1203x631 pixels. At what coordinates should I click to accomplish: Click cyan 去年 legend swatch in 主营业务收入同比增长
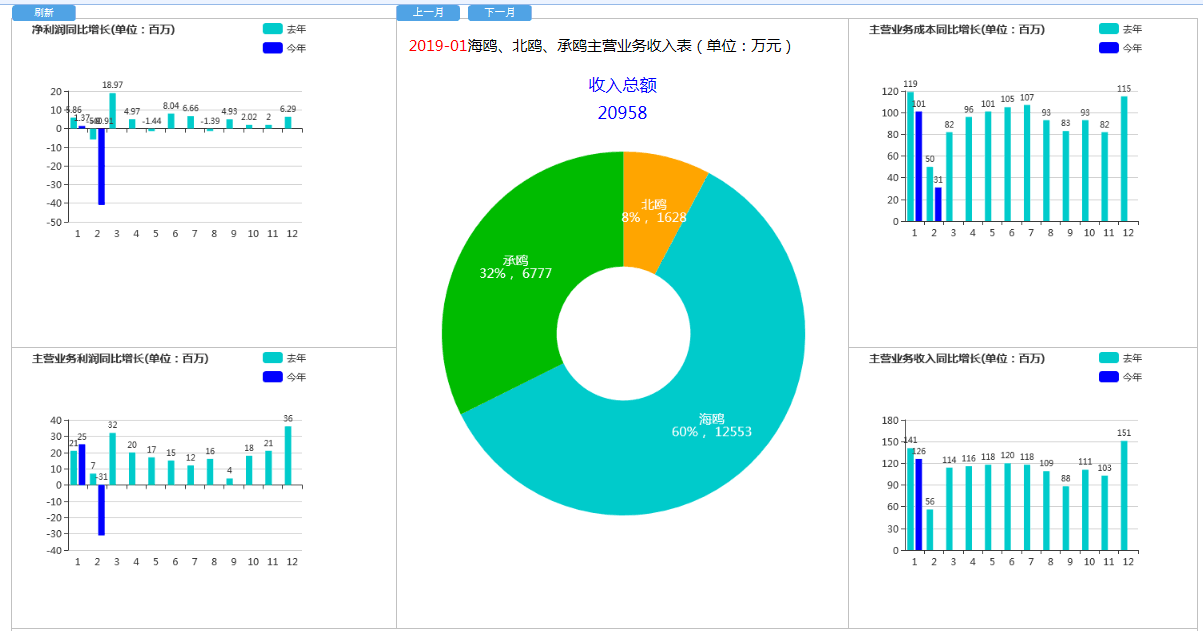[x=1108, y=358]
